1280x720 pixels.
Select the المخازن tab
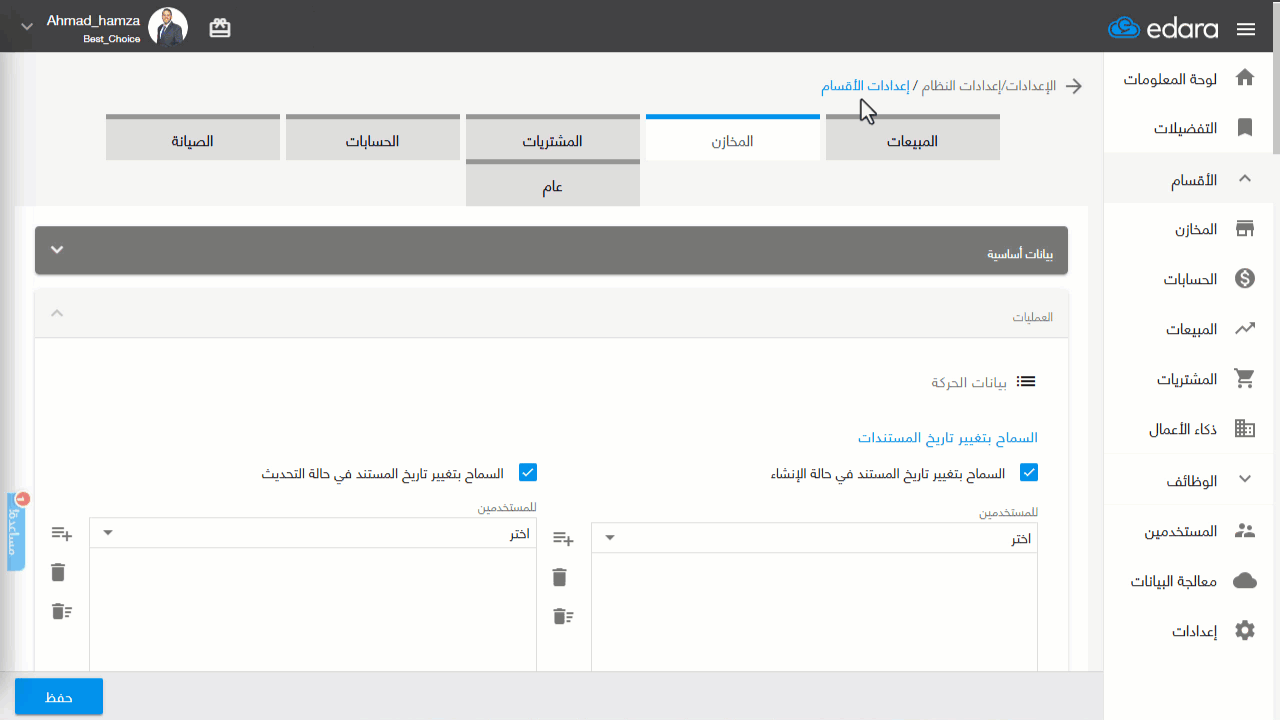(x=733, y=139)
